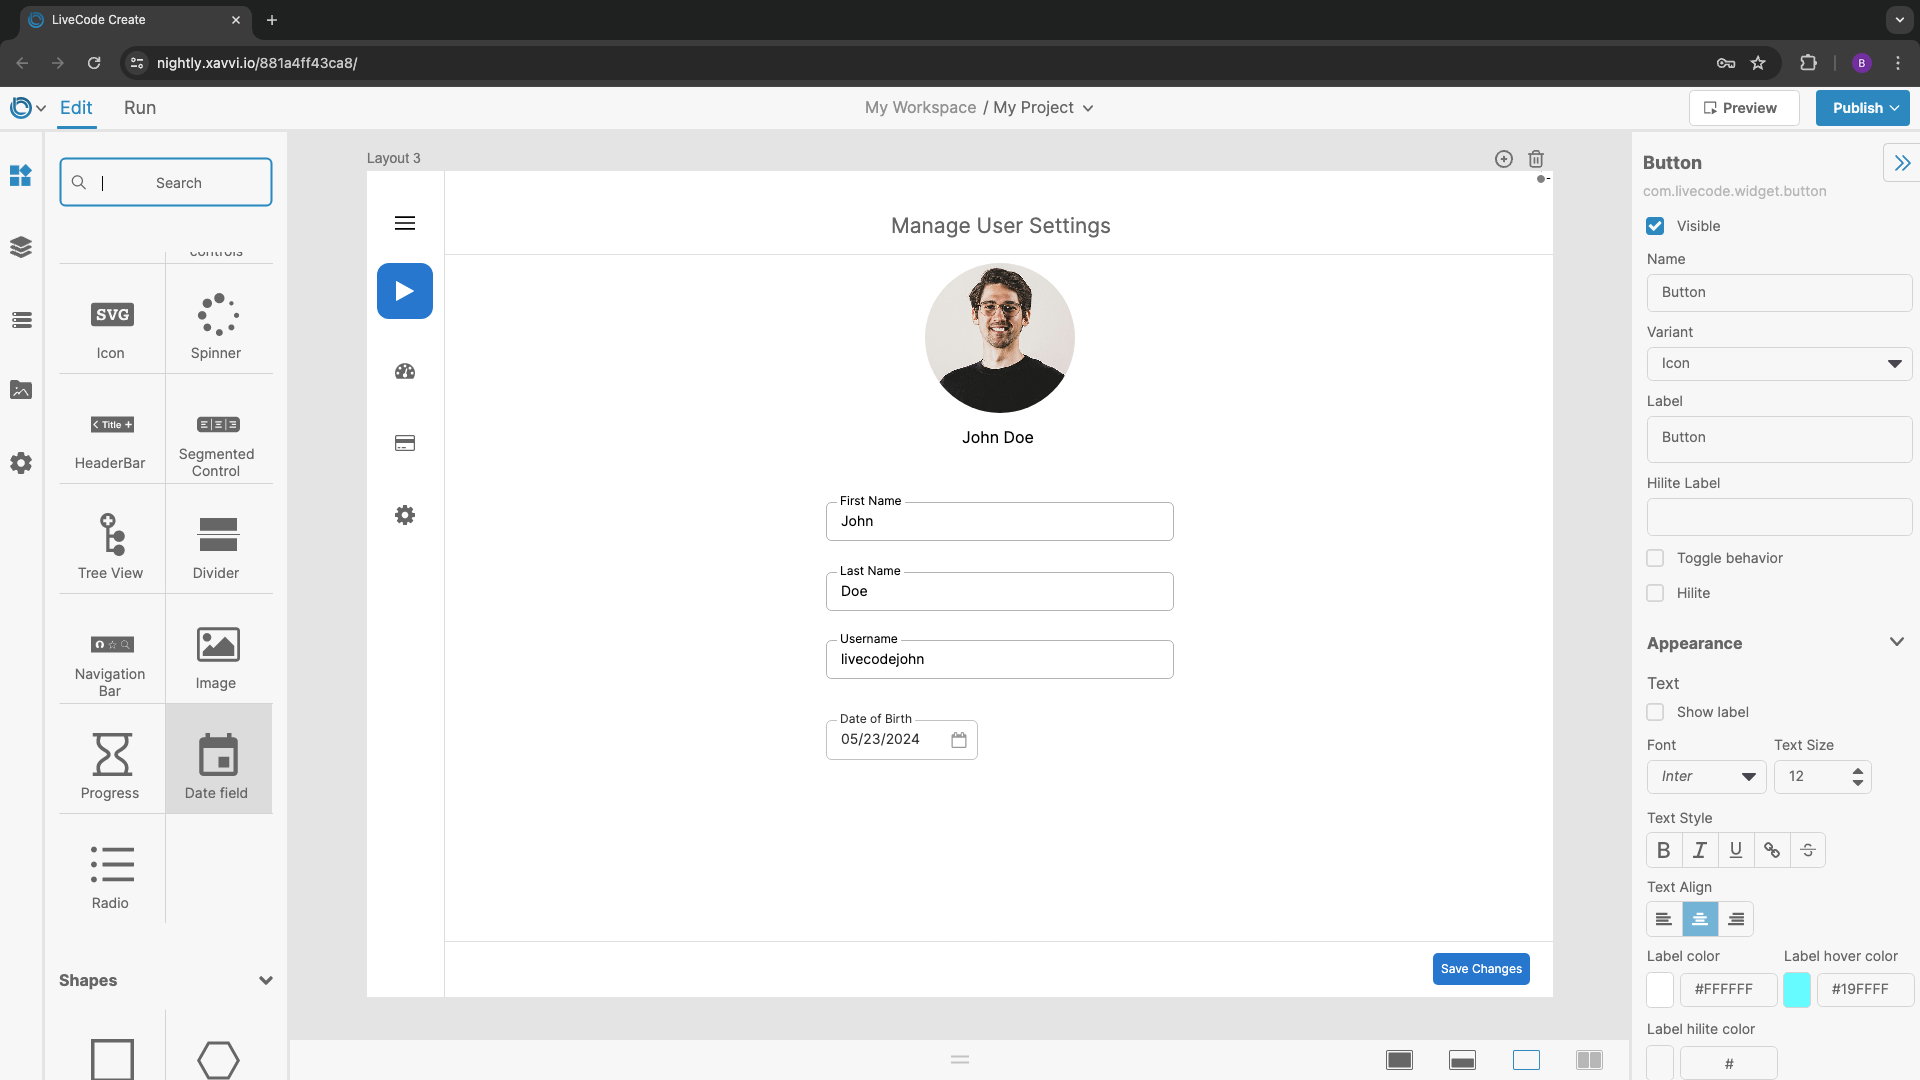The image size is (1920, 1080).
Task: Enable Toggle behavior checkbox
Action: 1656,558
